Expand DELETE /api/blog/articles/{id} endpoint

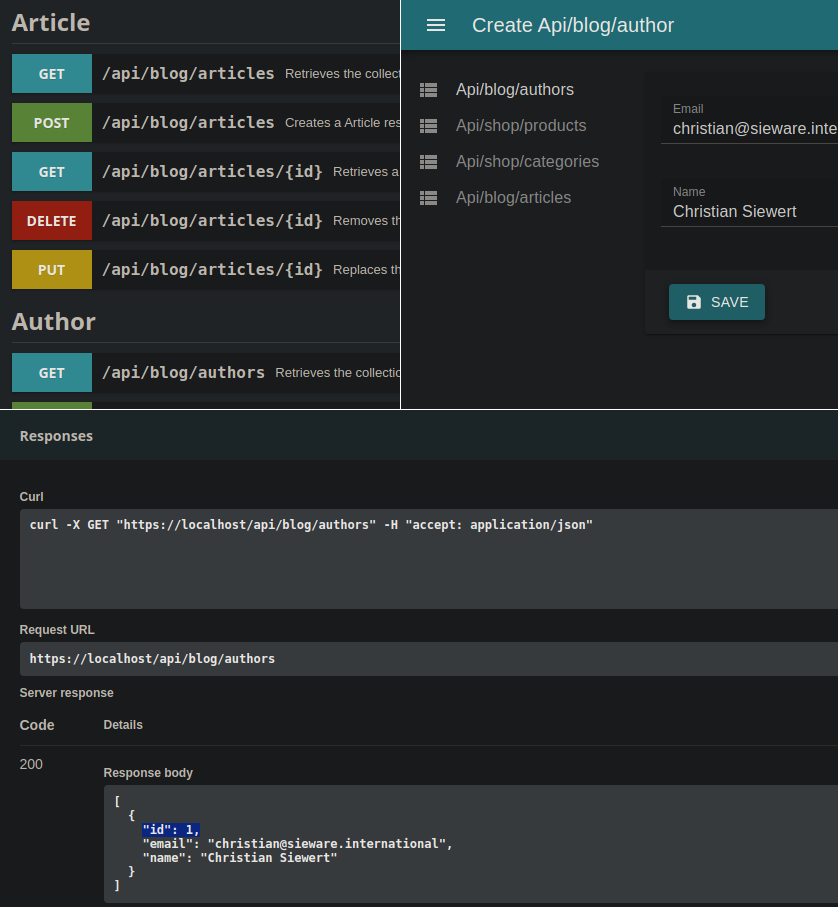pyautogui.click(x=206, y=220)
